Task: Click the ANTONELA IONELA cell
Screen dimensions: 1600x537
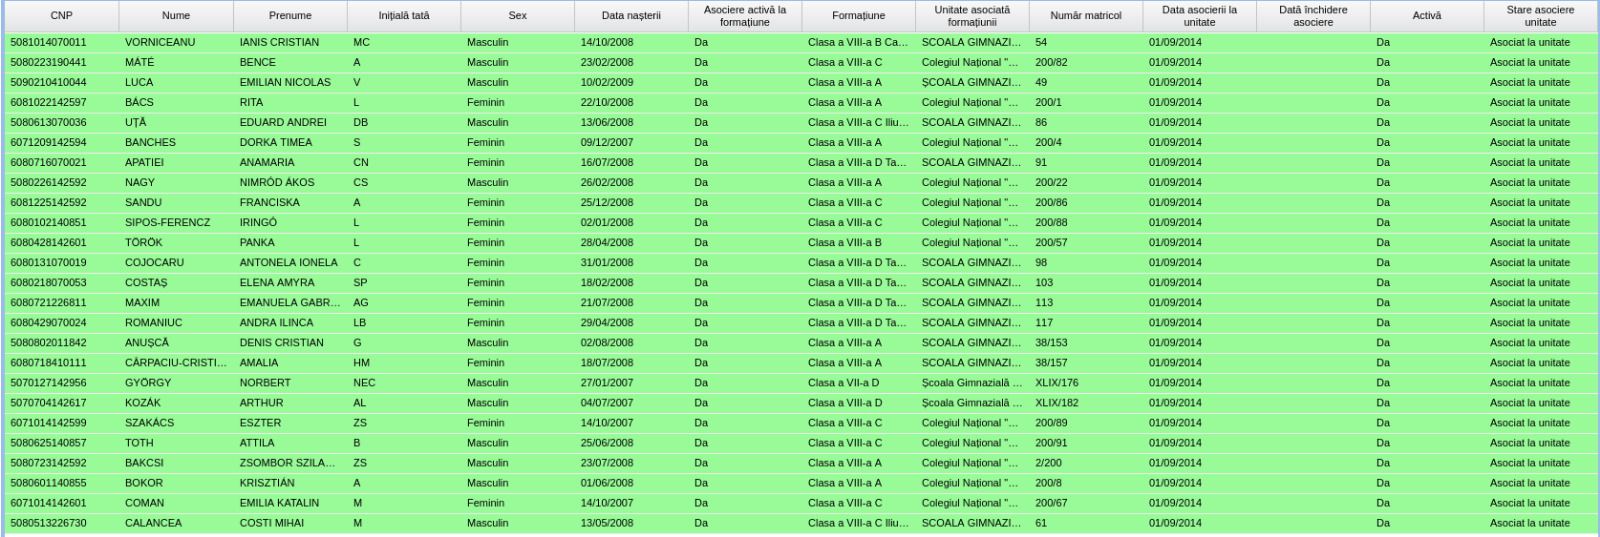Action: 288,263
